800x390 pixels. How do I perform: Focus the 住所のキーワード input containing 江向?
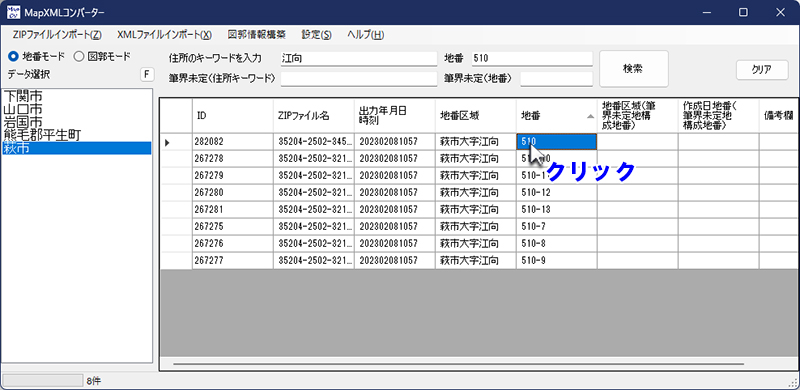tap(359, 59)
